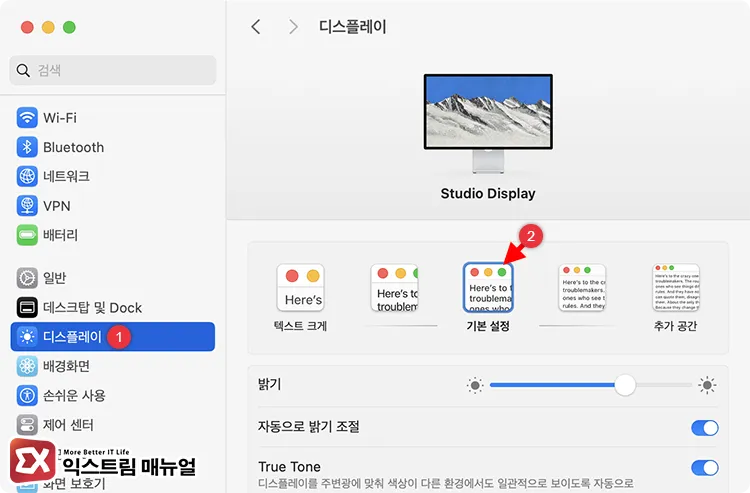Select the 네트워크 sidebar label
750x493 pixels.
[x=66, y=176]
